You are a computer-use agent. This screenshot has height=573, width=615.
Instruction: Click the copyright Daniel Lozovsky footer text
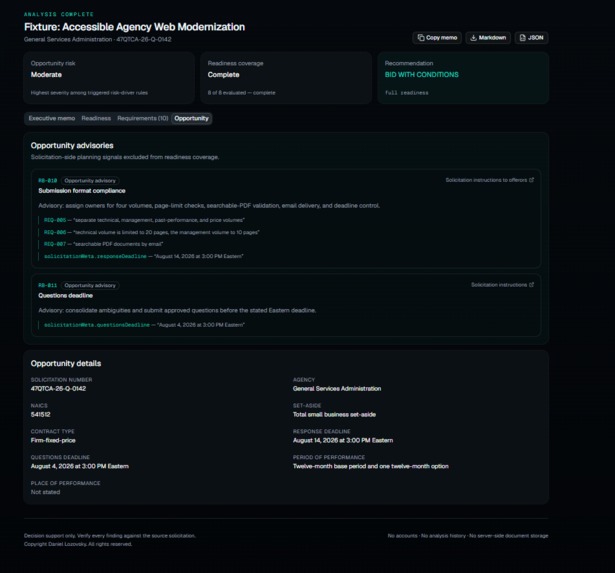tap(78, 544)
